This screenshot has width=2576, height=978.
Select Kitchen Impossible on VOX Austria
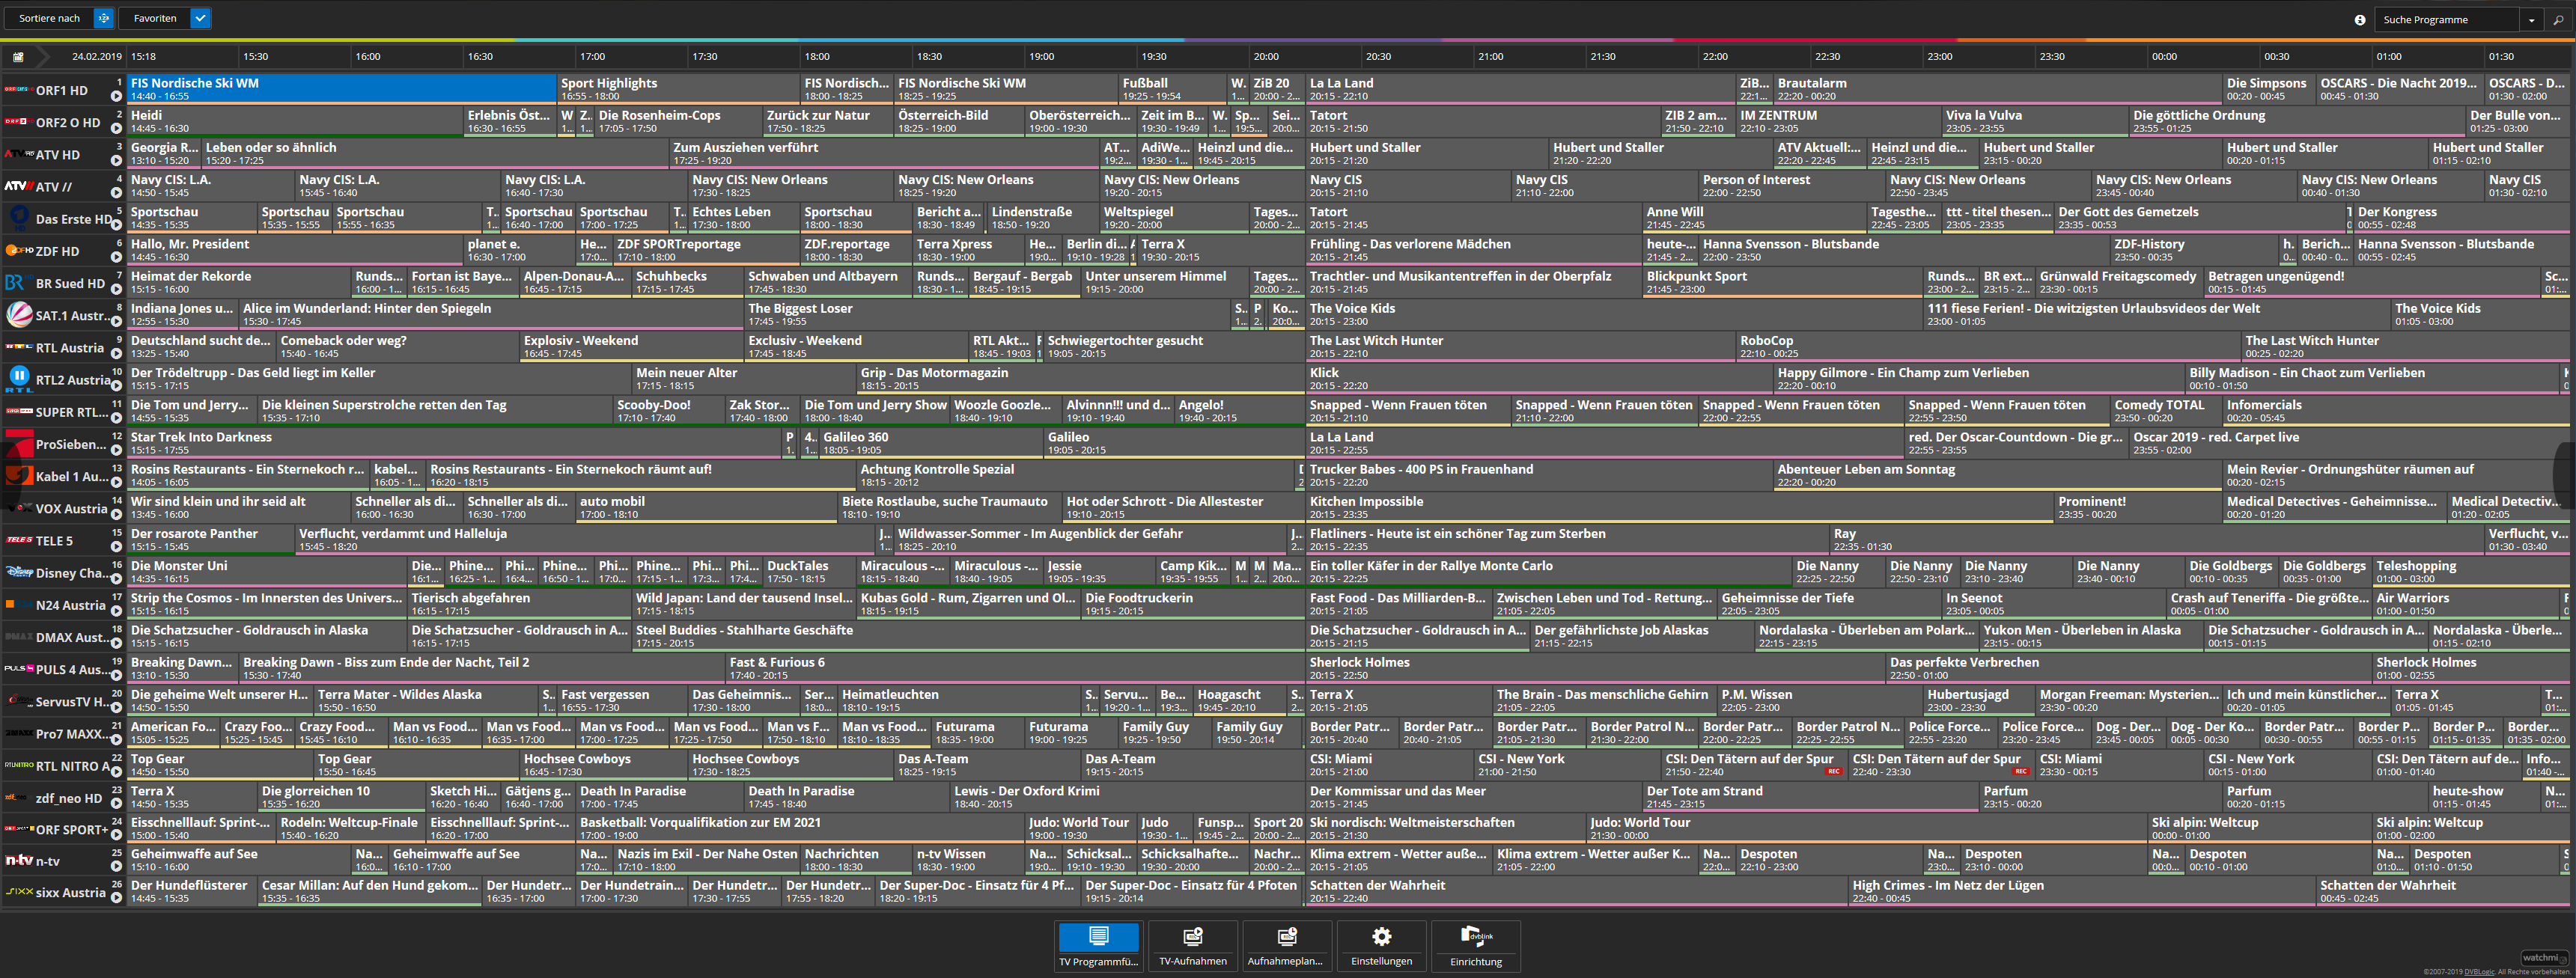[x=1680, y=507]
